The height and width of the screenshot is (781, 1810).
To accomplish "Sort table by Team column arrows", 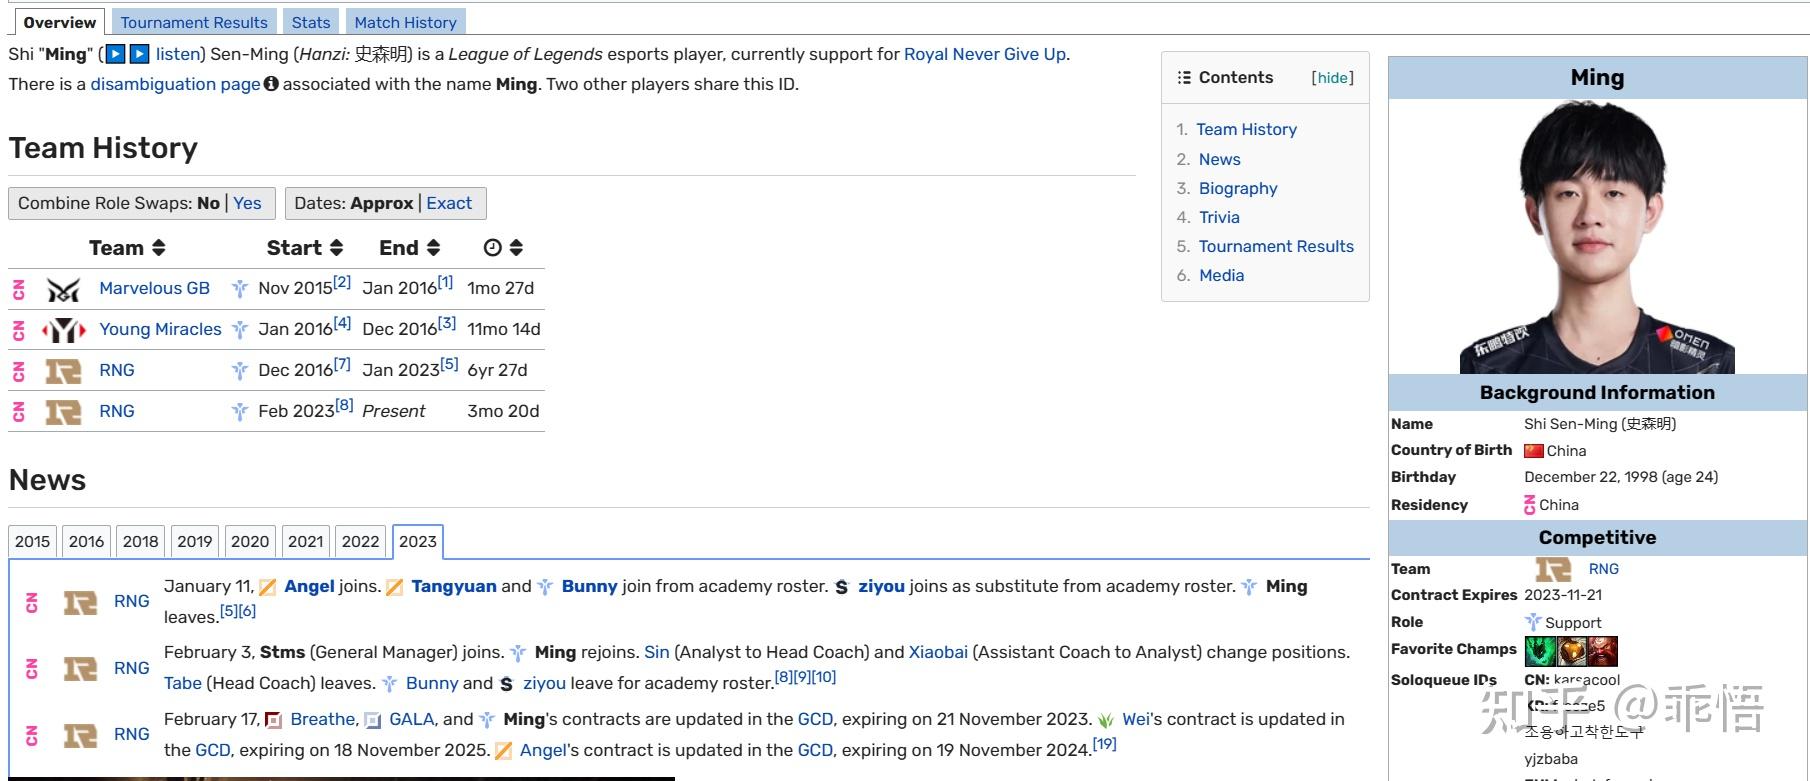I will tap(158, 248).
